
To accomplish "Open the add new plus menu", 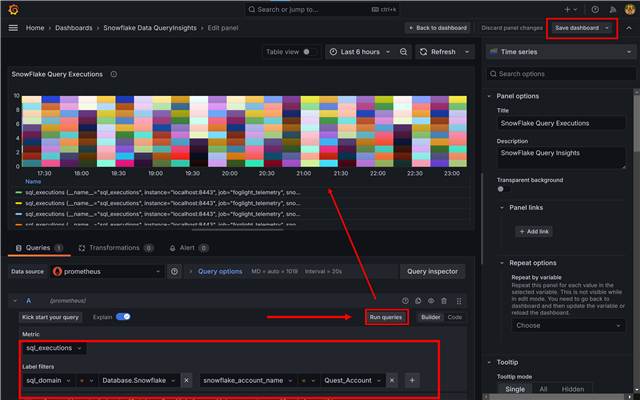I will click(x=571, y=9).
